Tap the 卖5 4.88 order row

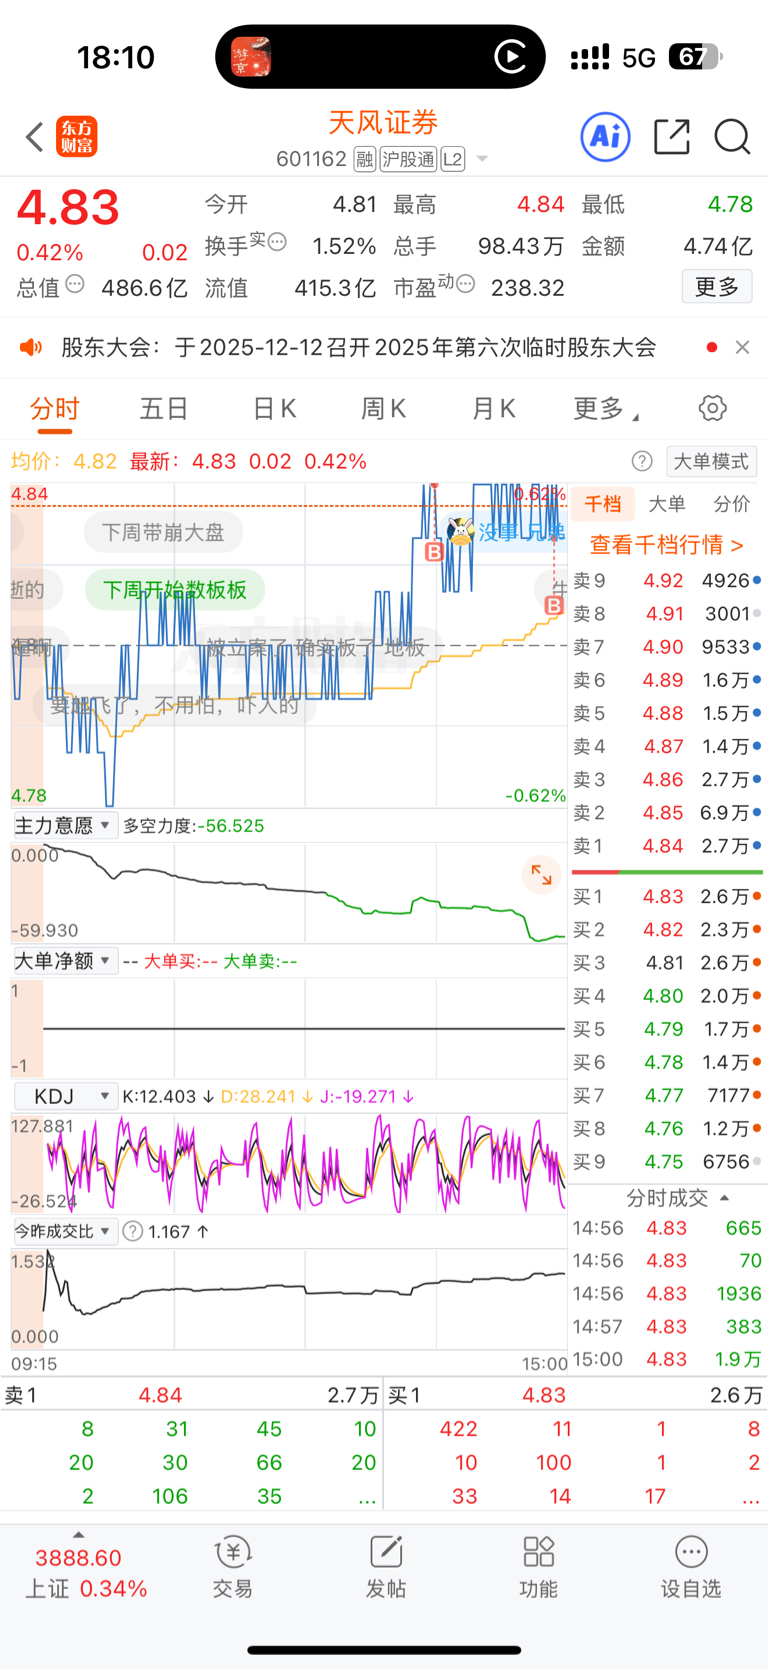(x=666, y=713)
